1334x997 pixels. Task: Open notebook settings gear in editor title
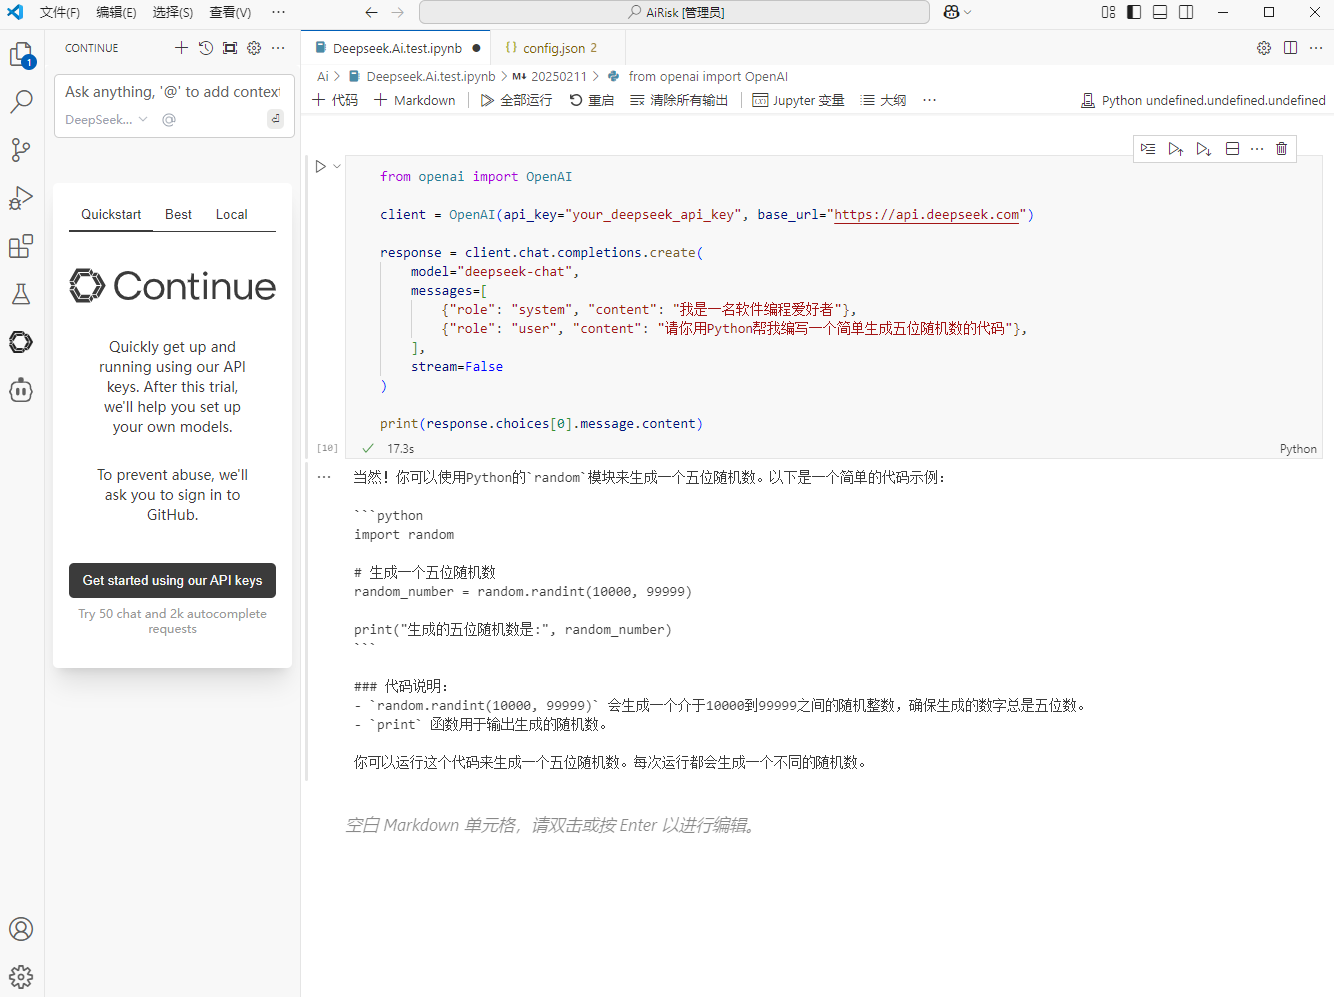point(1264,48)
